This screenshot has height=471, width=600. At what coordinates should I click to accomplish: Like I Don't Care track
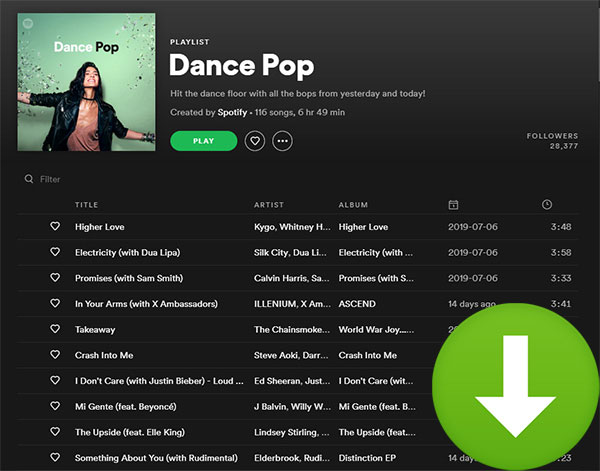[x=55, y=380]
